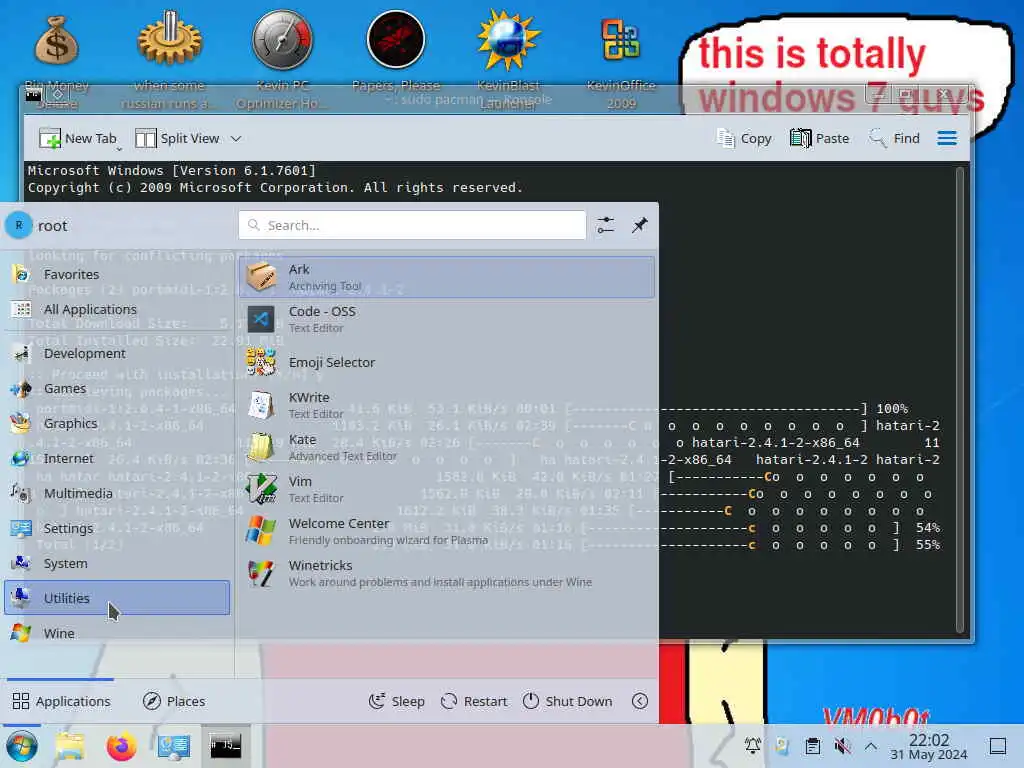
Task: Open the Internet category
Action: pyautogui.click(x=118, y=458)
